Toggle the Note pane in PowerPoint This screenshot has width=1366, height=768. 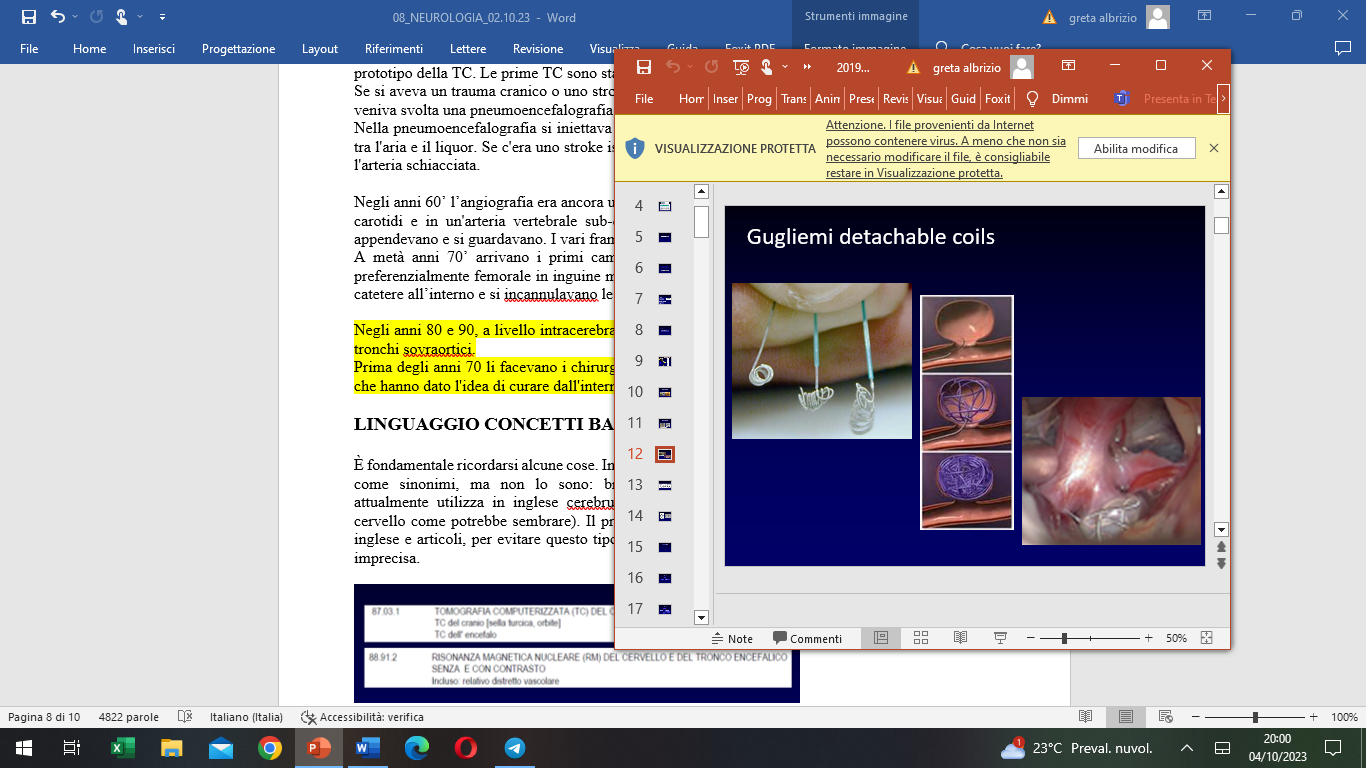click(x=732, y=638)
